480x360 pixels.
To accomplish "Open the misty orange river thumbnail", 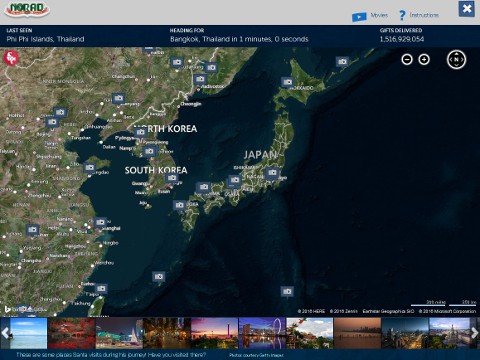I will [x=357, y=333].
